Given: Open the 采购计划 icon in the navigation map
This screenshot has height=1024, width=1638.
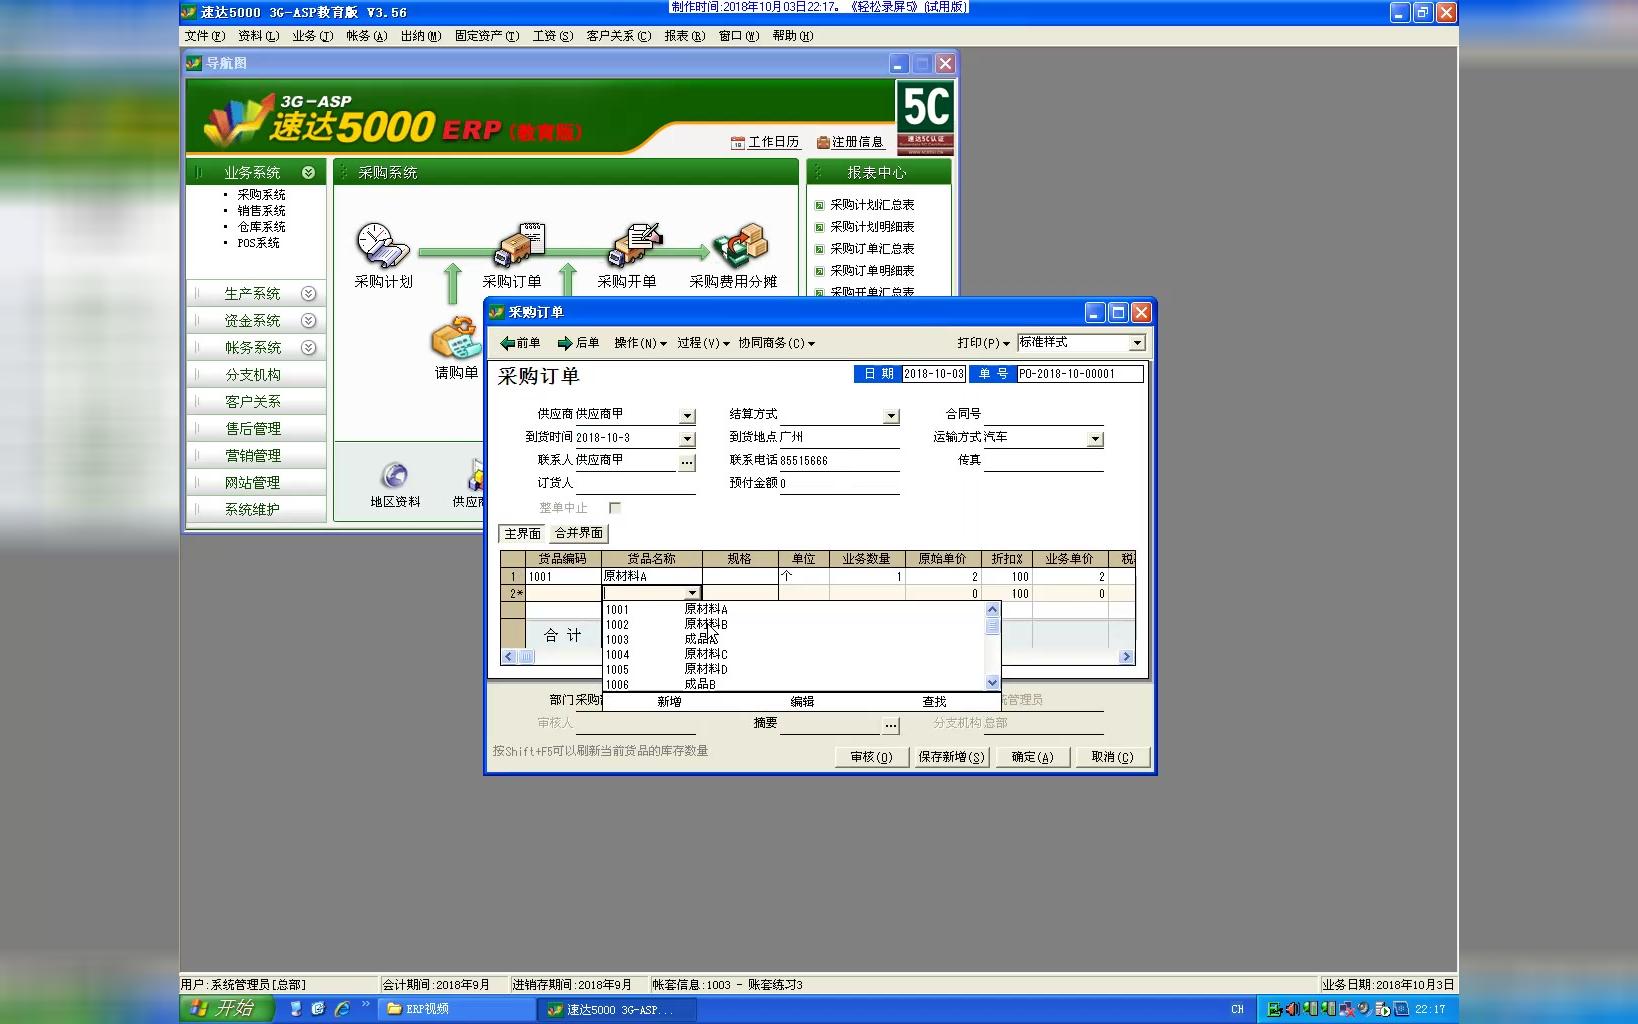Looking at the screenshot, I should [x=382, y=245].
